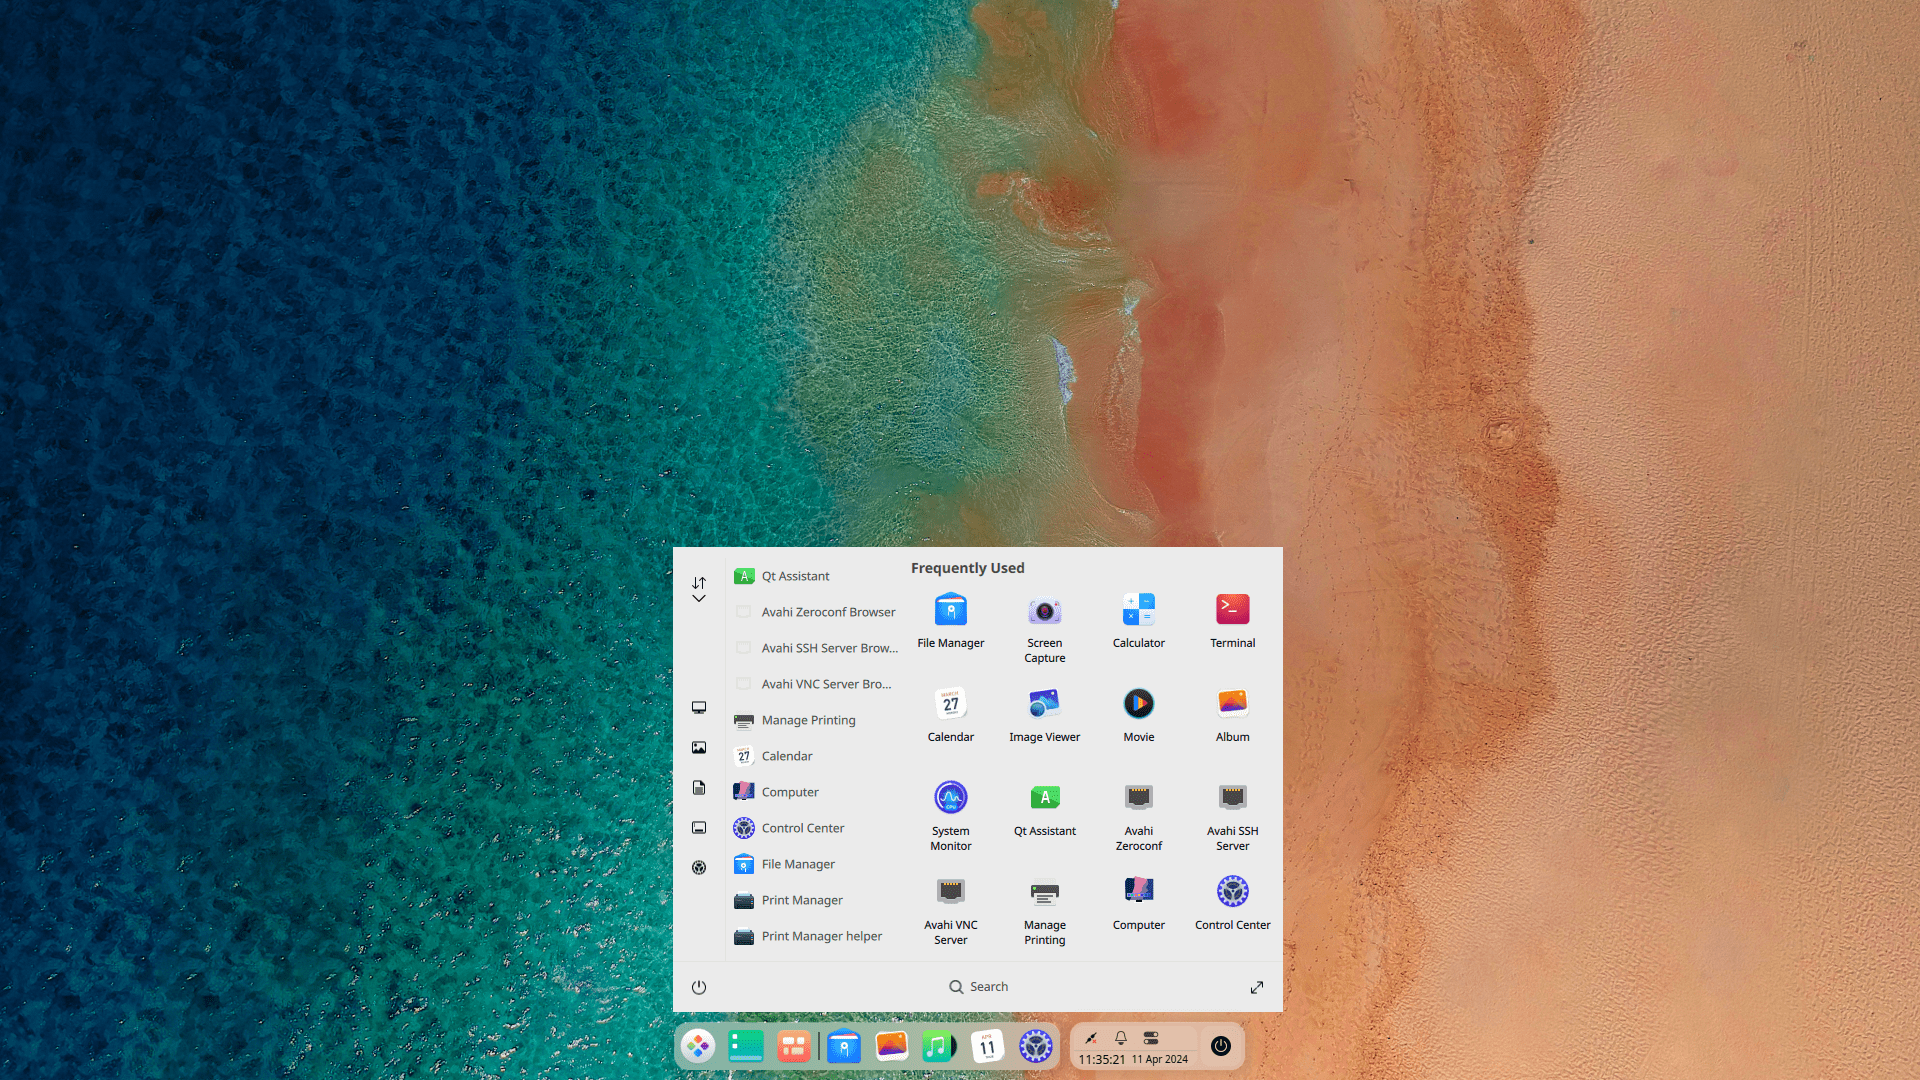Click the collapse chevron in launcher sidebar
The height and width of the screenshot is (1080, 1920).
click(x=698, y=598)
